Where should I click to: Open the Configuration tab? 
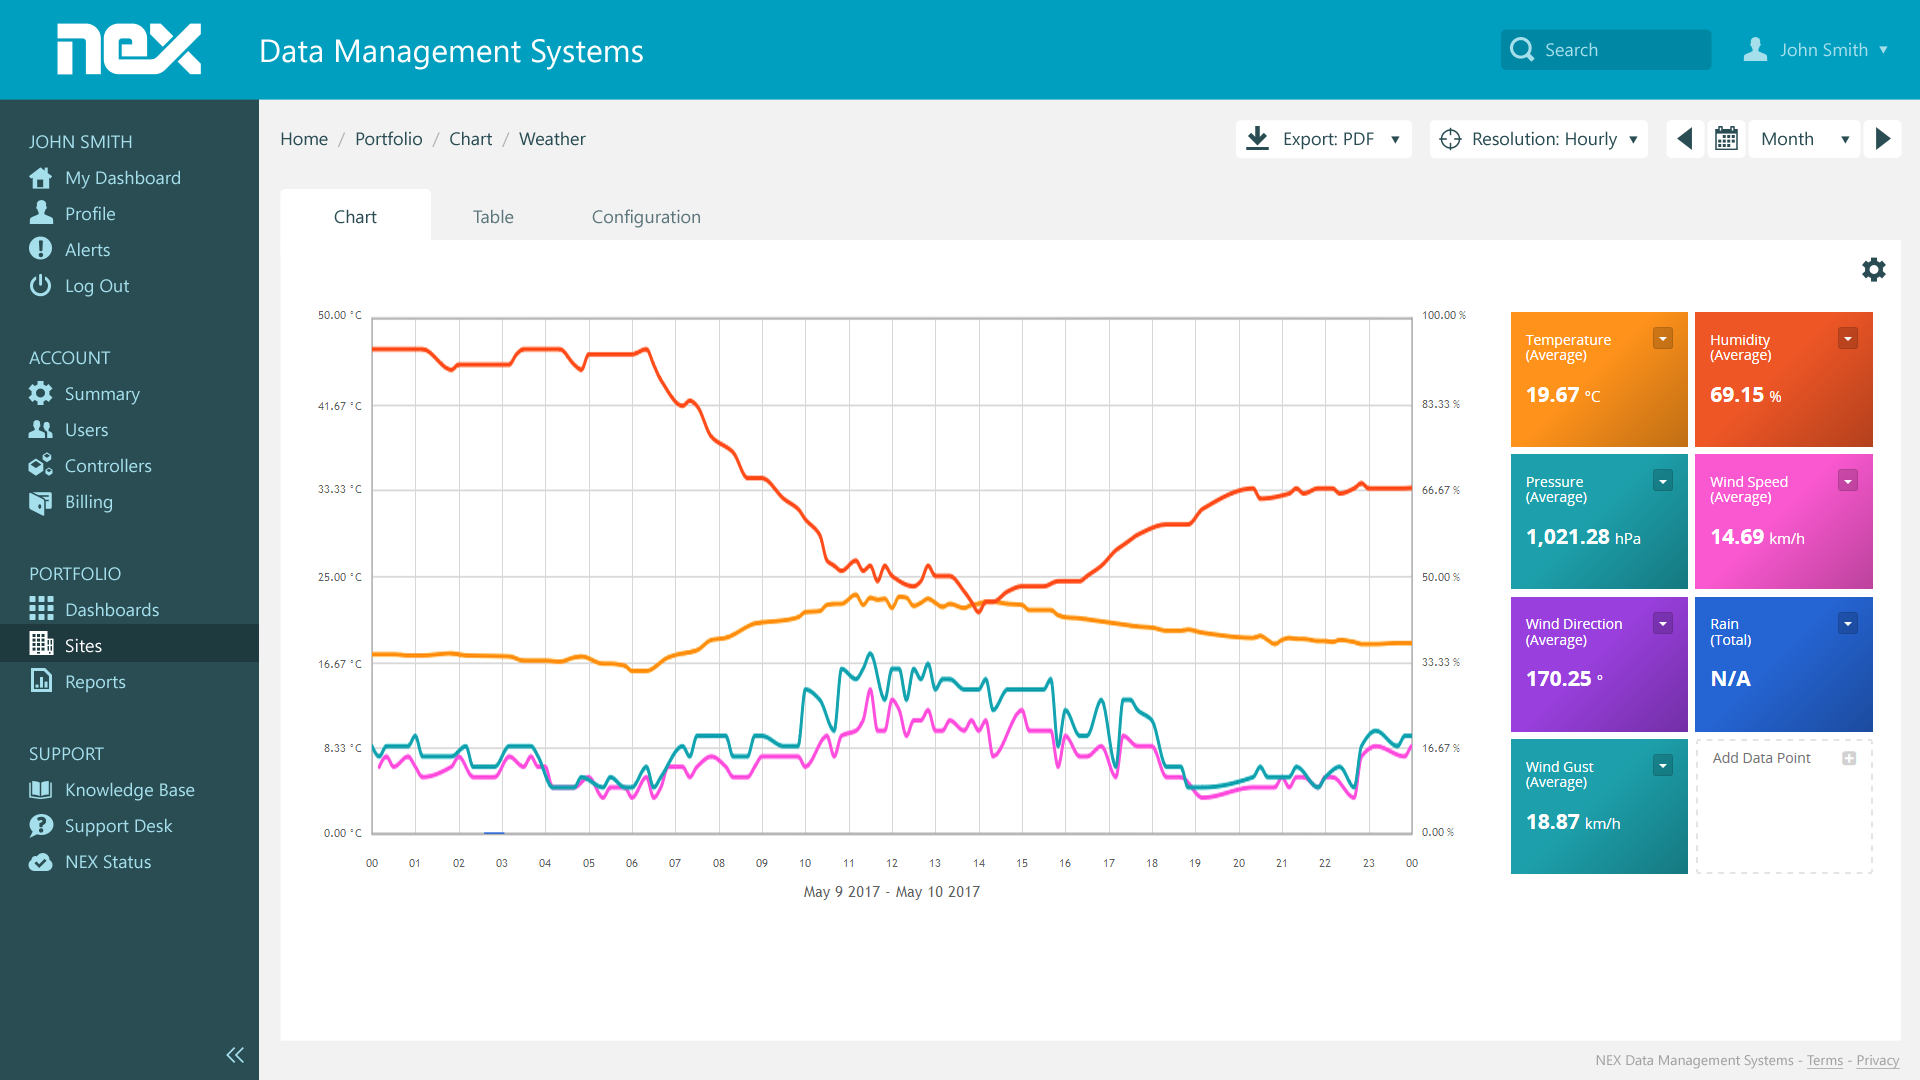646,216
